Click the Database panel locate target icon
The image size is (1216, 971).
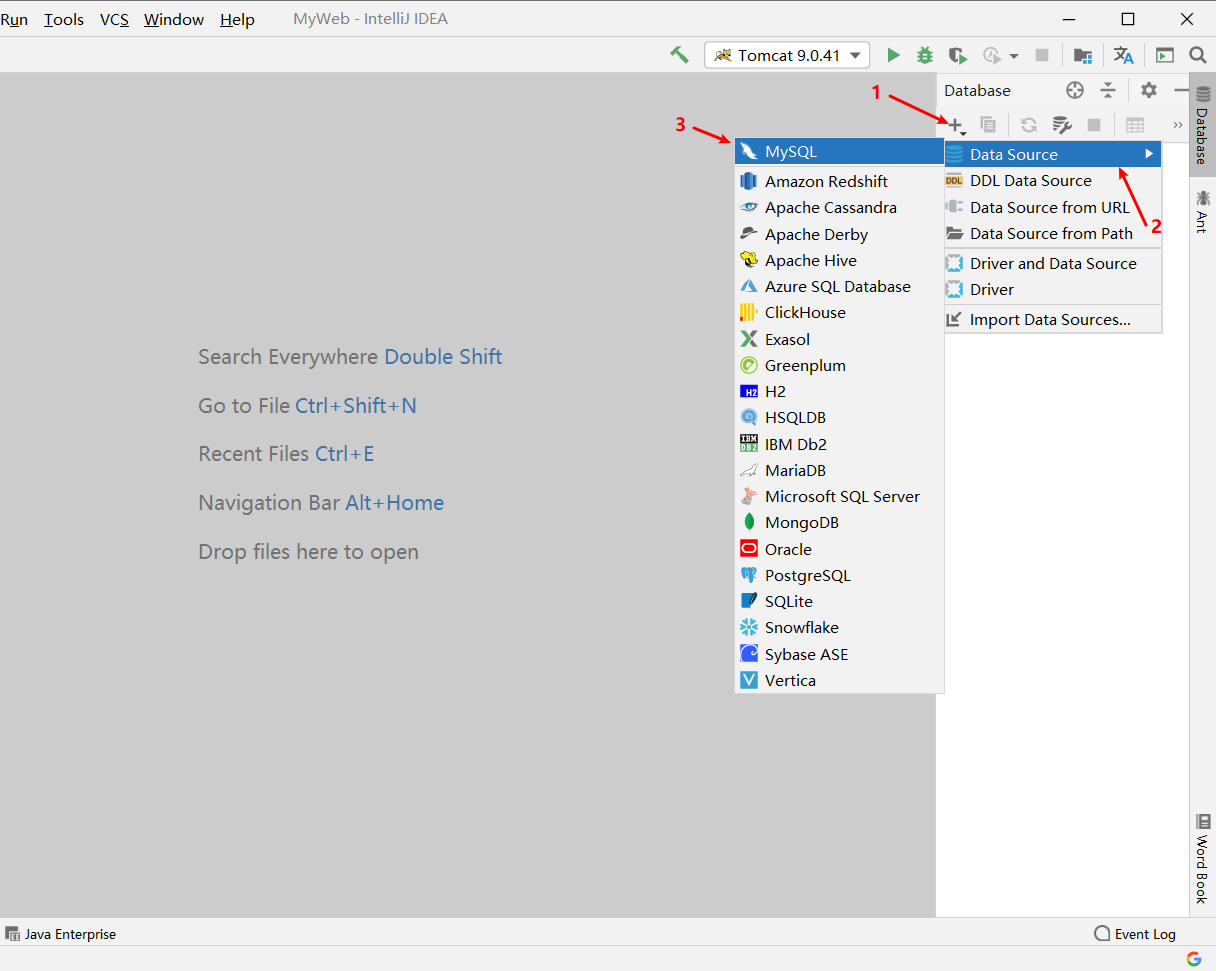1075,90
